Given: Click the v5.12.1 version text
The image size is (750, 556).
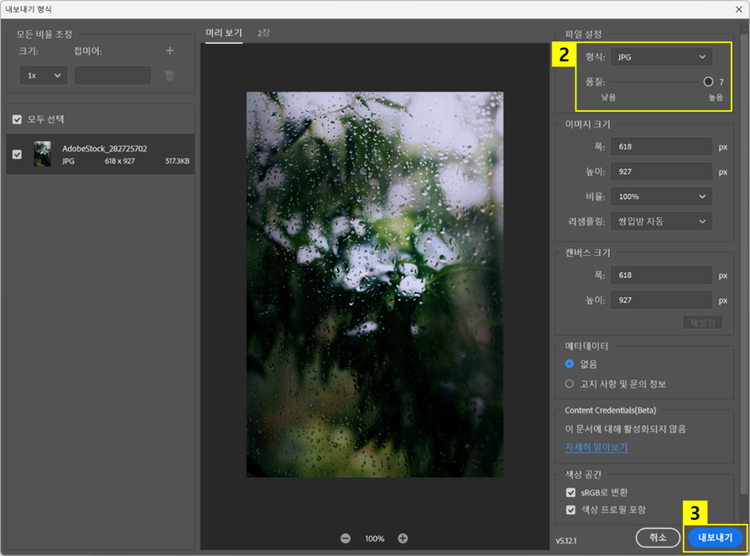Looking at the screenshot, I should (566, 541).
